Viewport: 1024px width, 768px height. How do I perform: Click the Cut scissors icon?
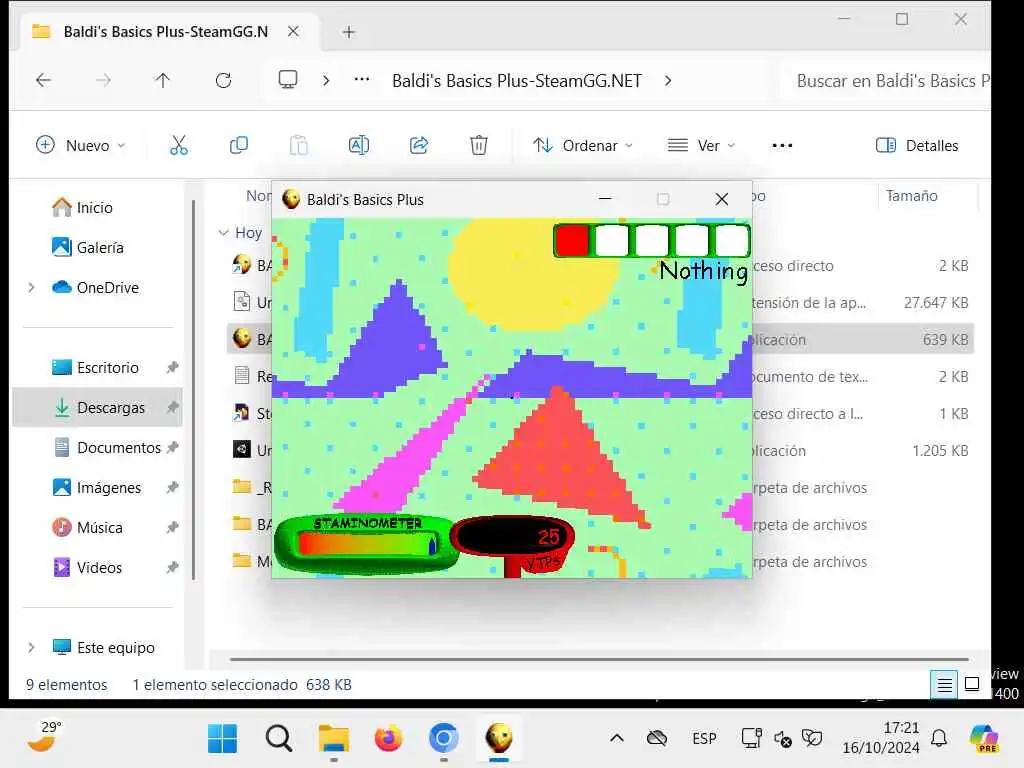178,145
